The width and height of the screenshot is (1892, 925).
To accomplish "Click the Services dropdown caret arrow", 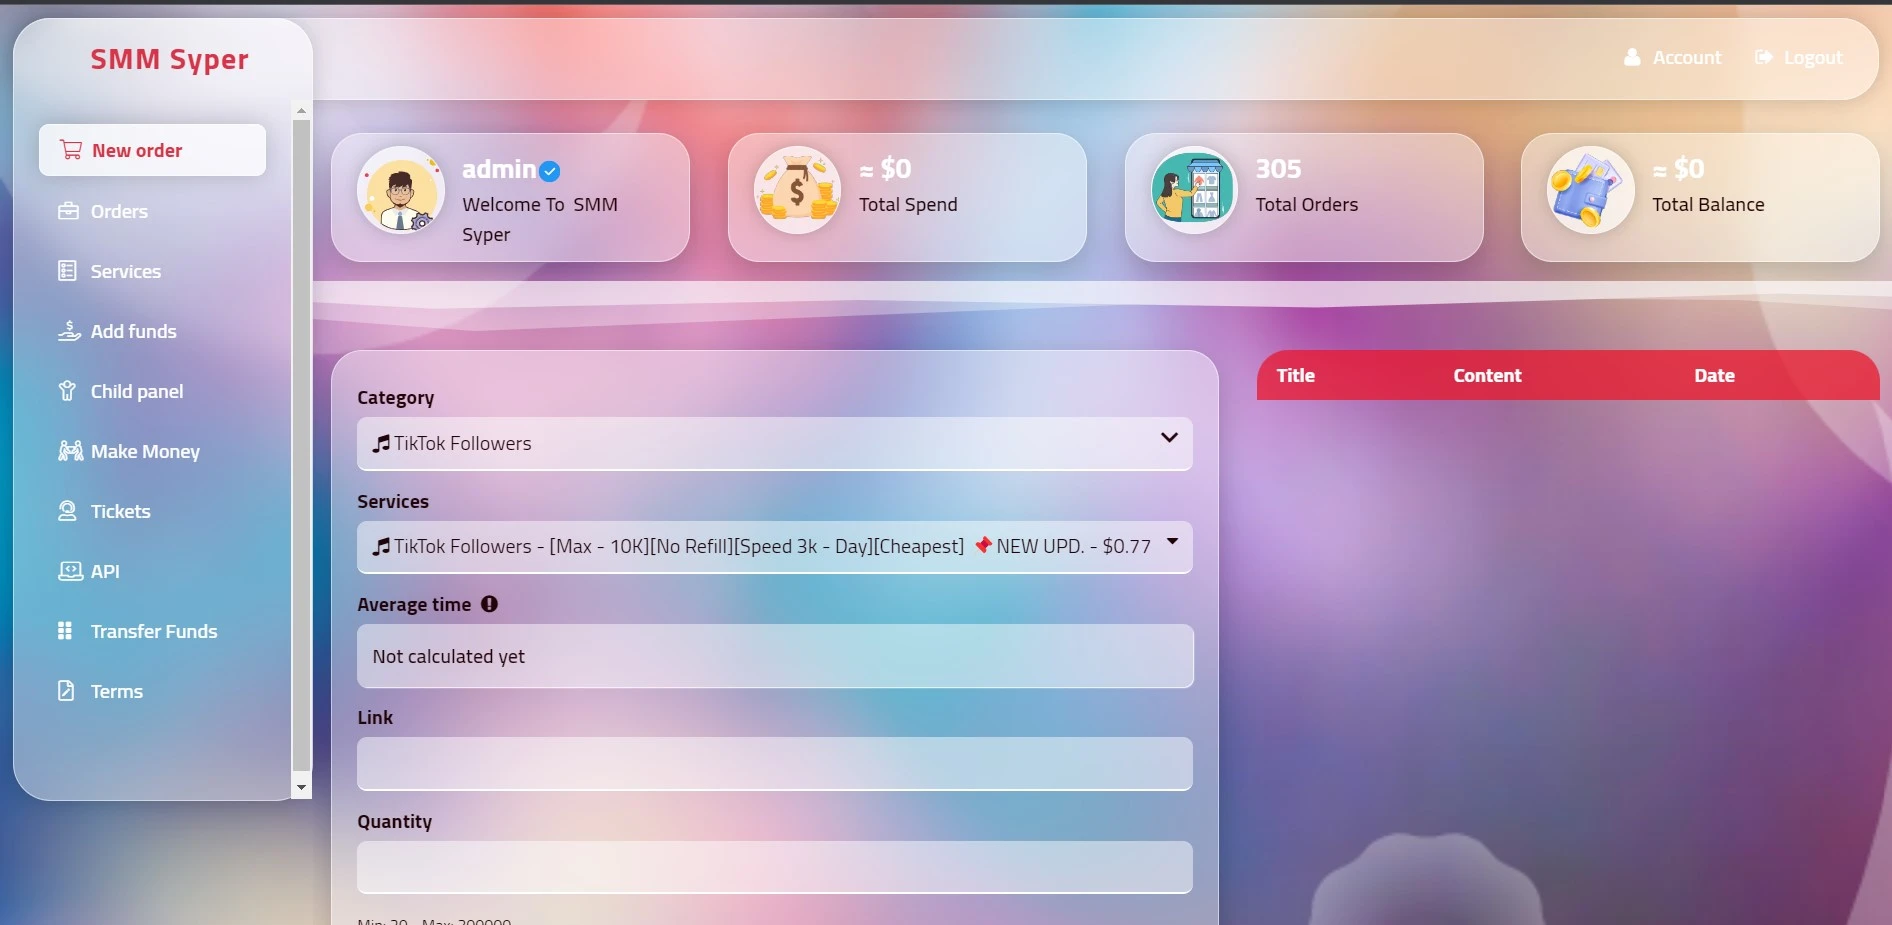I will tap(1172, 541).
